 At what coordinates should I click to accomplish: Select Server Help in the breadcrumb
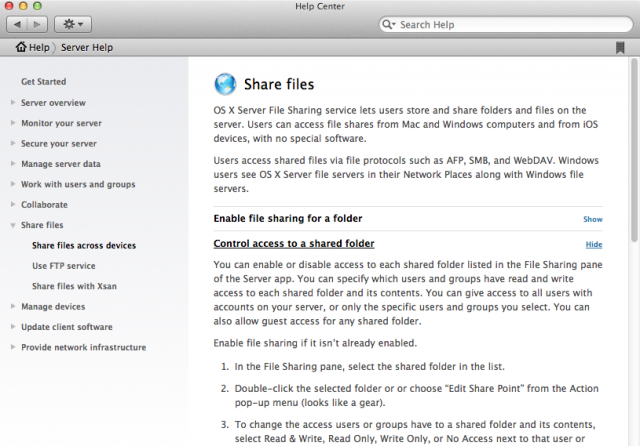pos(87,48)
